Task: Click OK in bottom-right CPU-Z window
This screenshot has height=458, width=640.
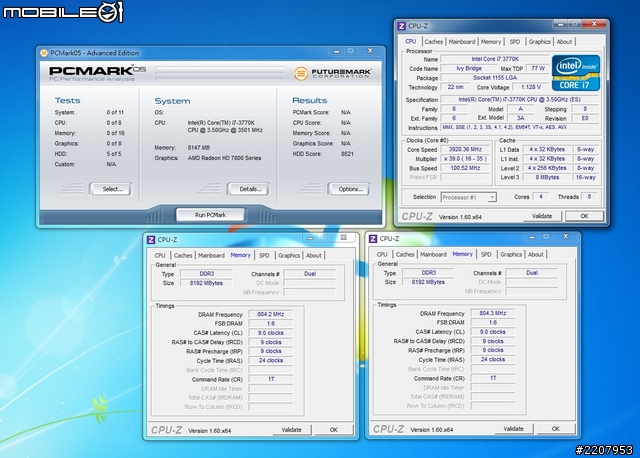Action: (556, 429)
